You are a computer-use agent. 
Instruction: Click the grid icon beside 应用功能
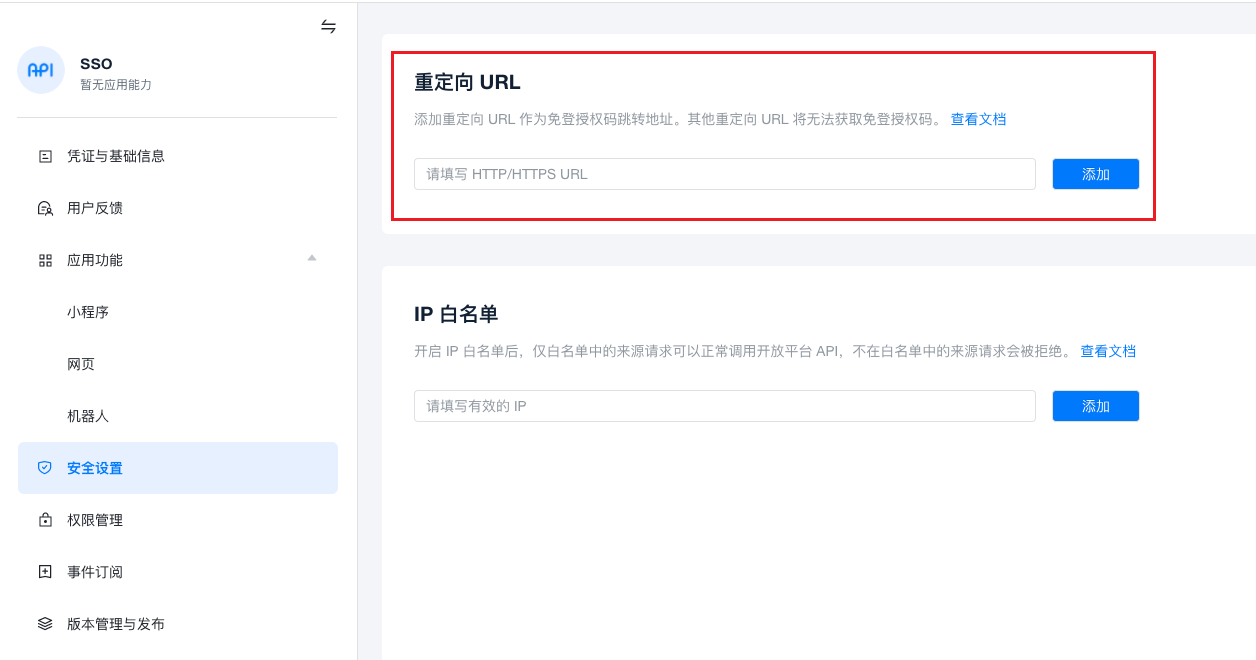tap(45, 260)
